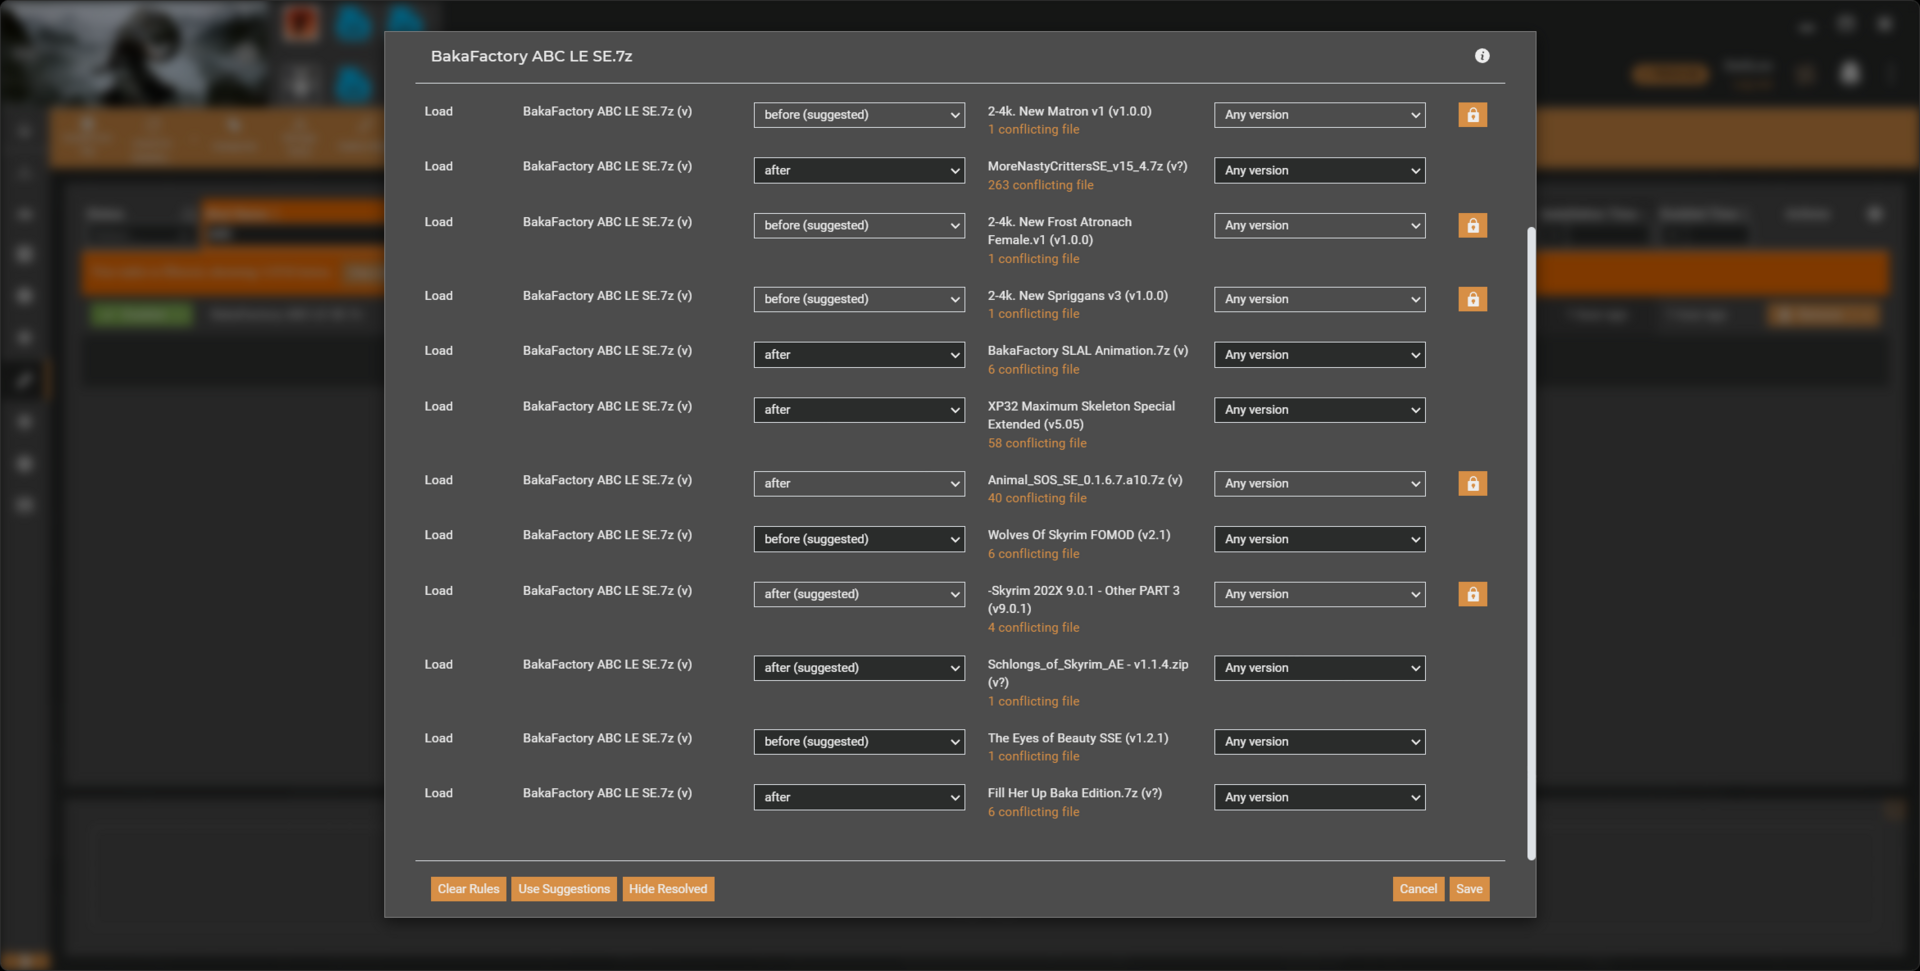This screenshot has width=1920, height=971.
Task: Open order dropdown for Schlongs_of_Skyrim_AE
Action: 859,668
